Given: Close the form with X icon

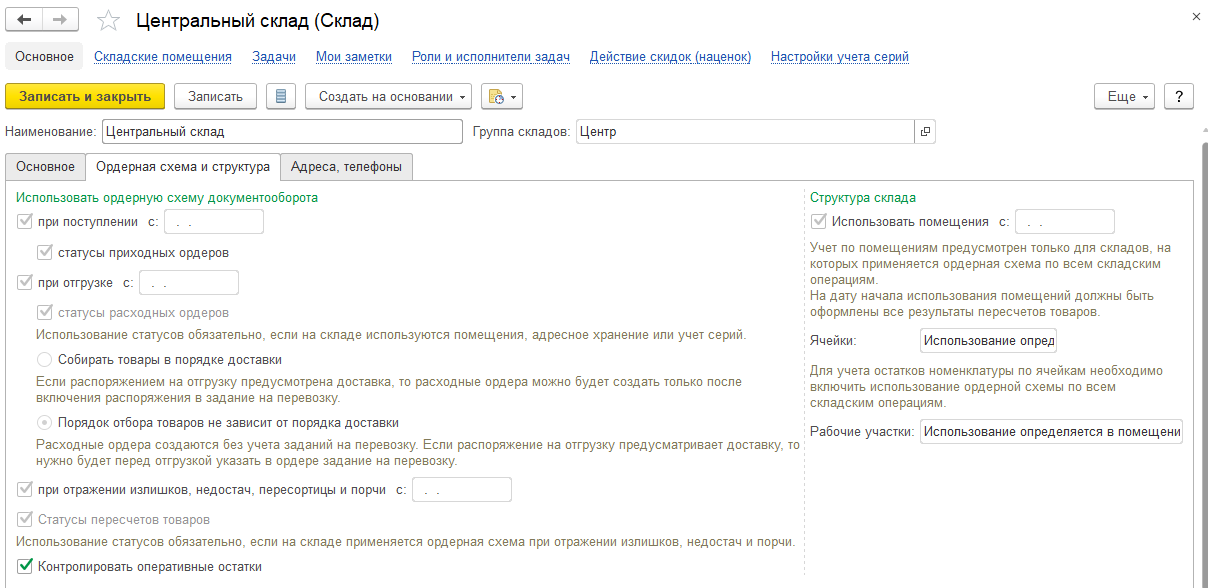Looking at the screenshot, I should [1196, 18].
